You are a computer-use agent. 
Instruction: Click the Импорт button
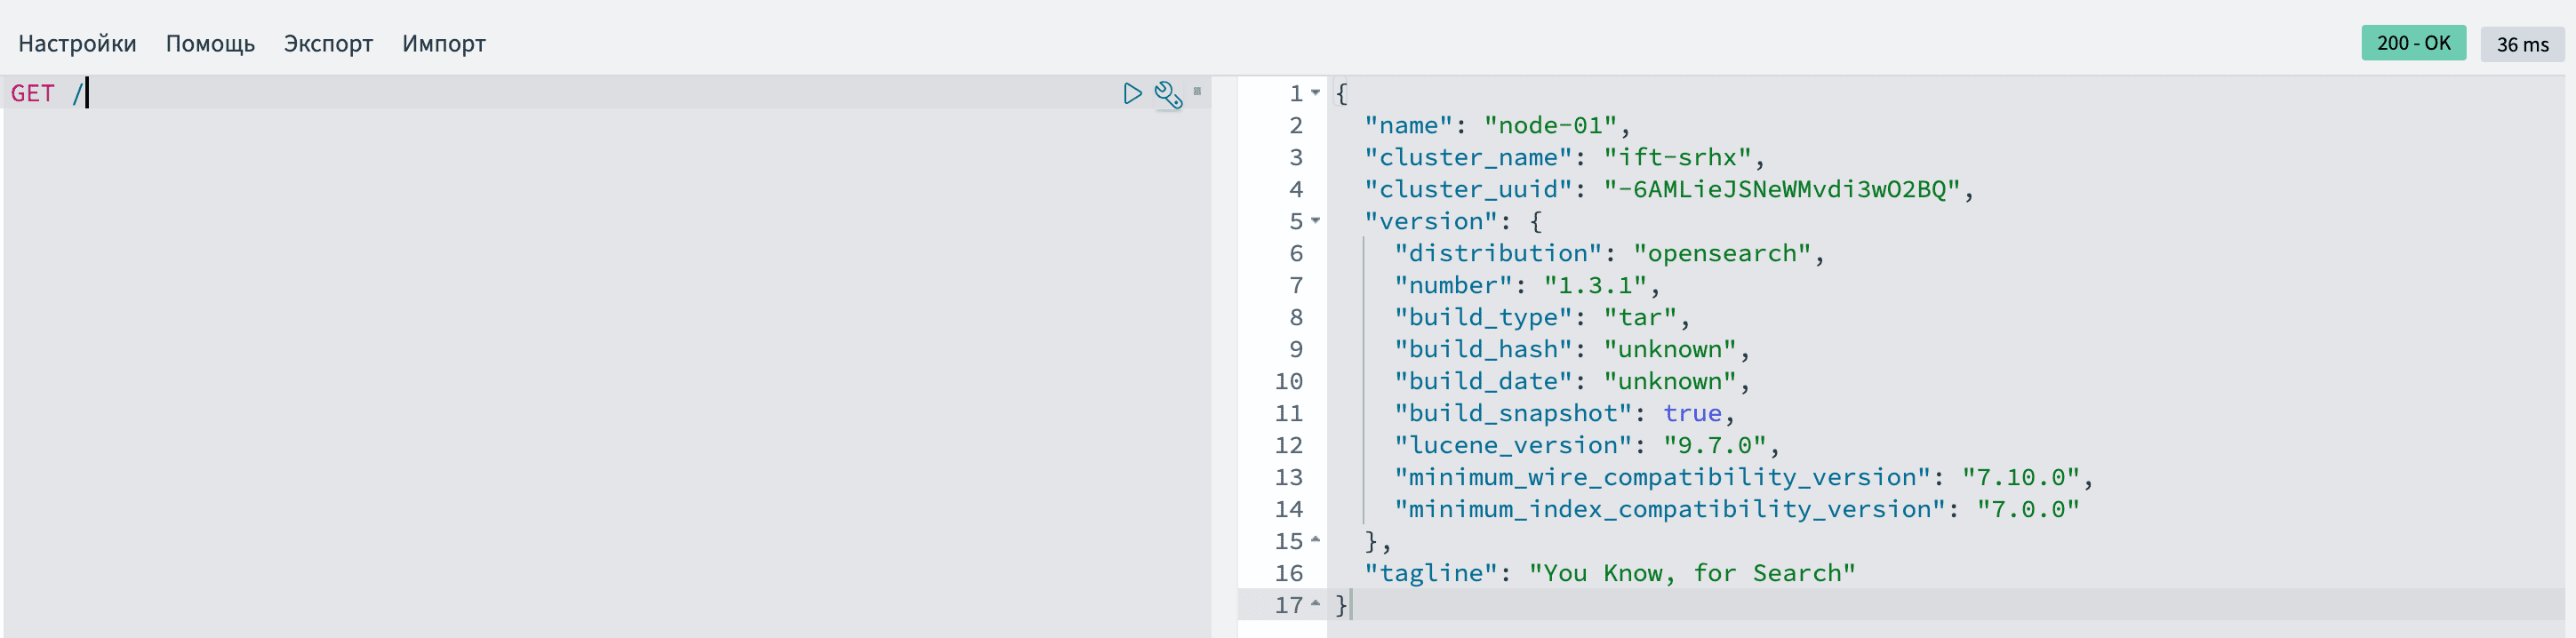coord(444,44)
